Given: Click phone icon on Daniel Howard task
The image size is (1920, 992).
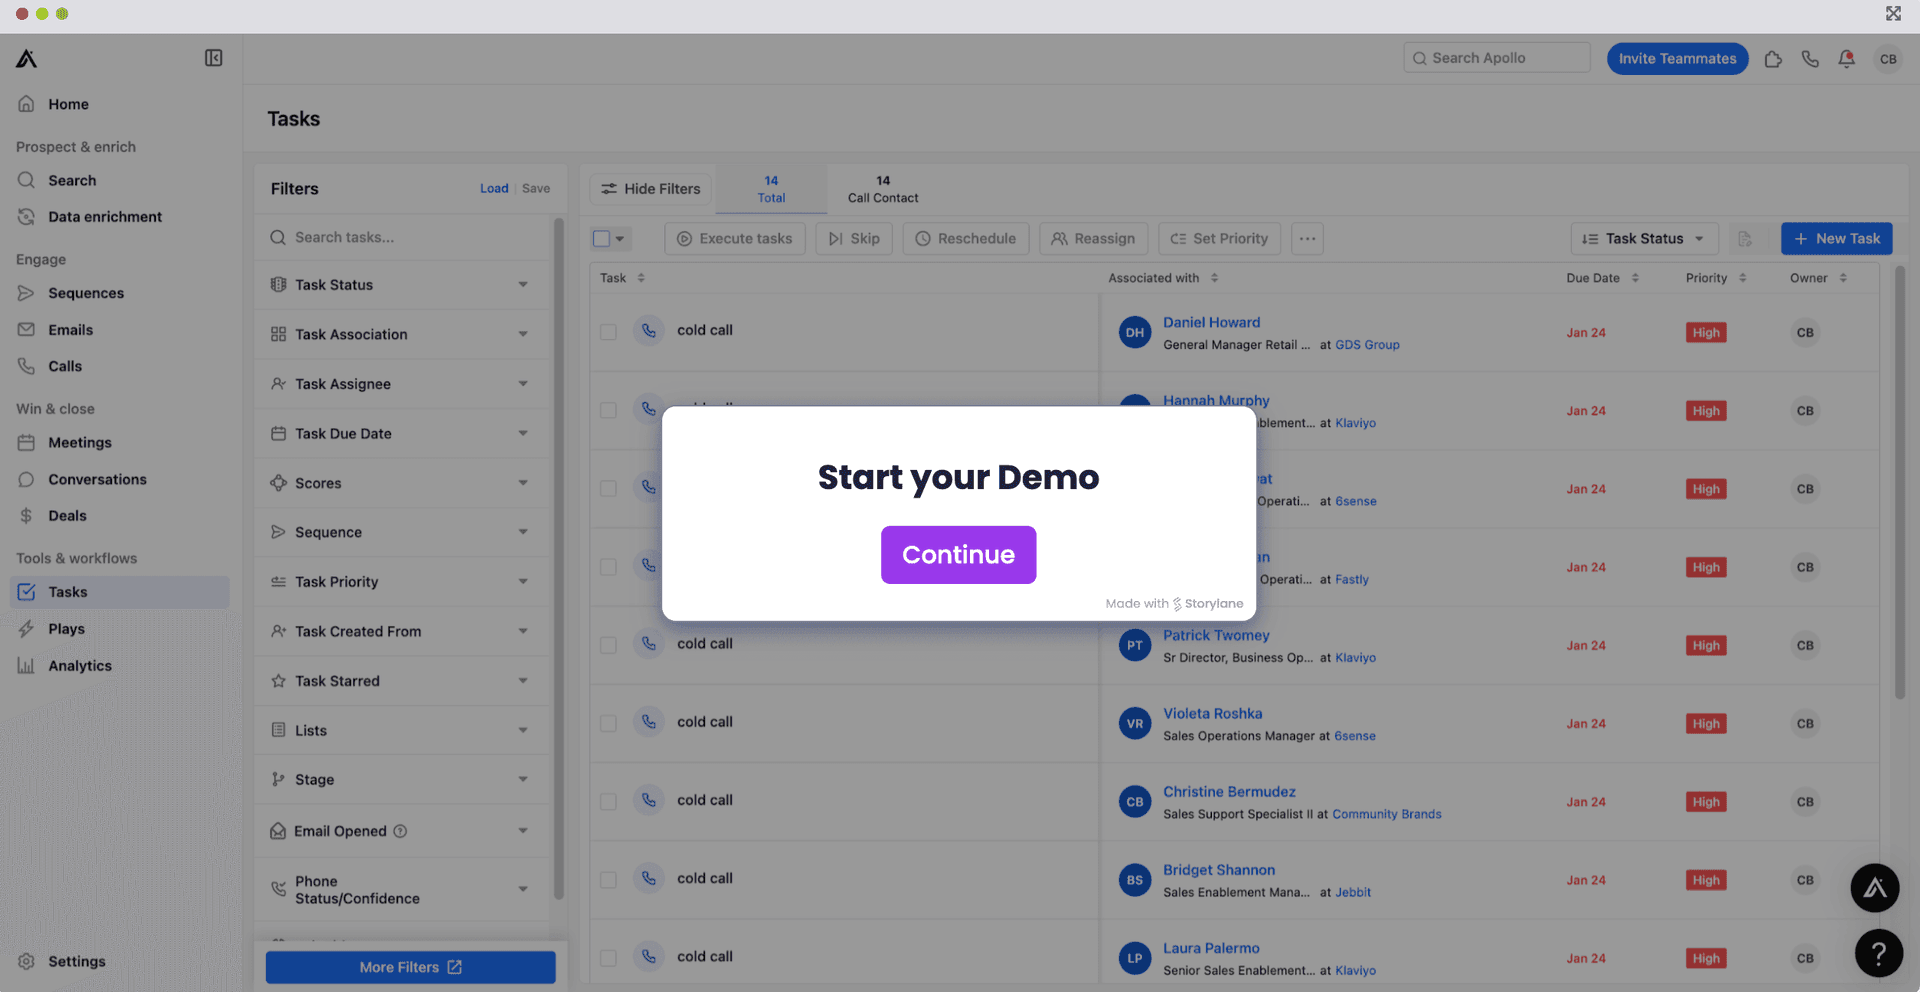Looking at the screenshot, I should (x=649, y=331).
